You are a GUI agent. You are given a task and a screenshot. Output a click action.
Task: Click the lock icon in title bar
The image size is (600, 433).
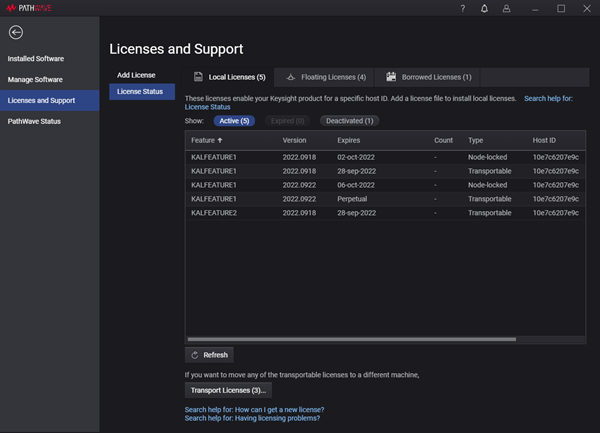[507, 9]
